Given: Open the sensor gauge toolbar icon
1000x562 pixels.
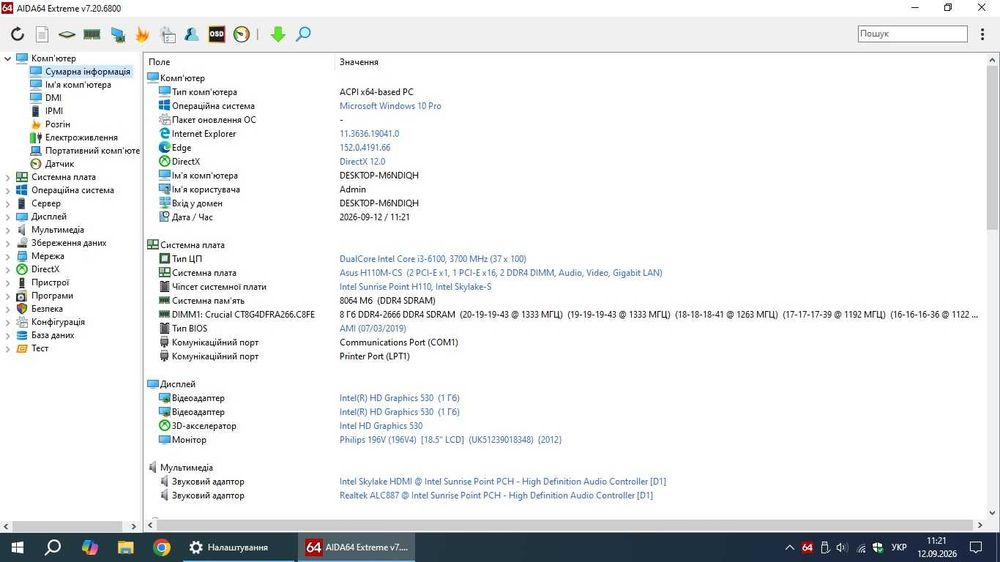Looking at the screenshot, I should click(x=241, y=34).
